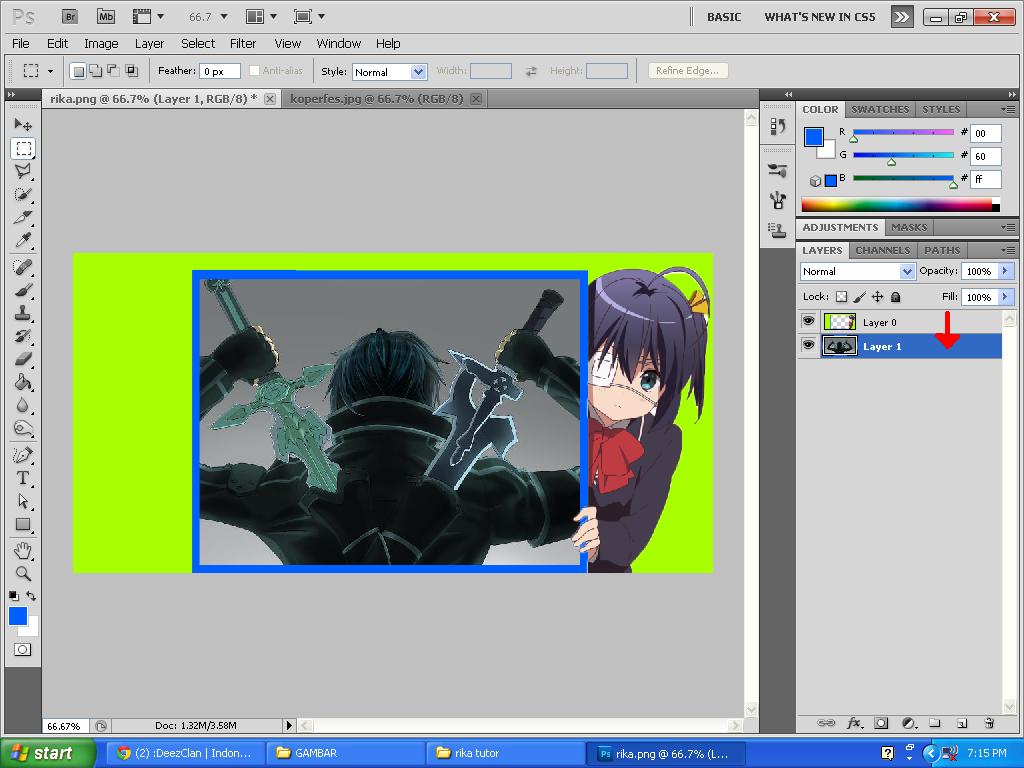Swap foreground and background colors
The image size is (1024, 768).
[31, 595]
